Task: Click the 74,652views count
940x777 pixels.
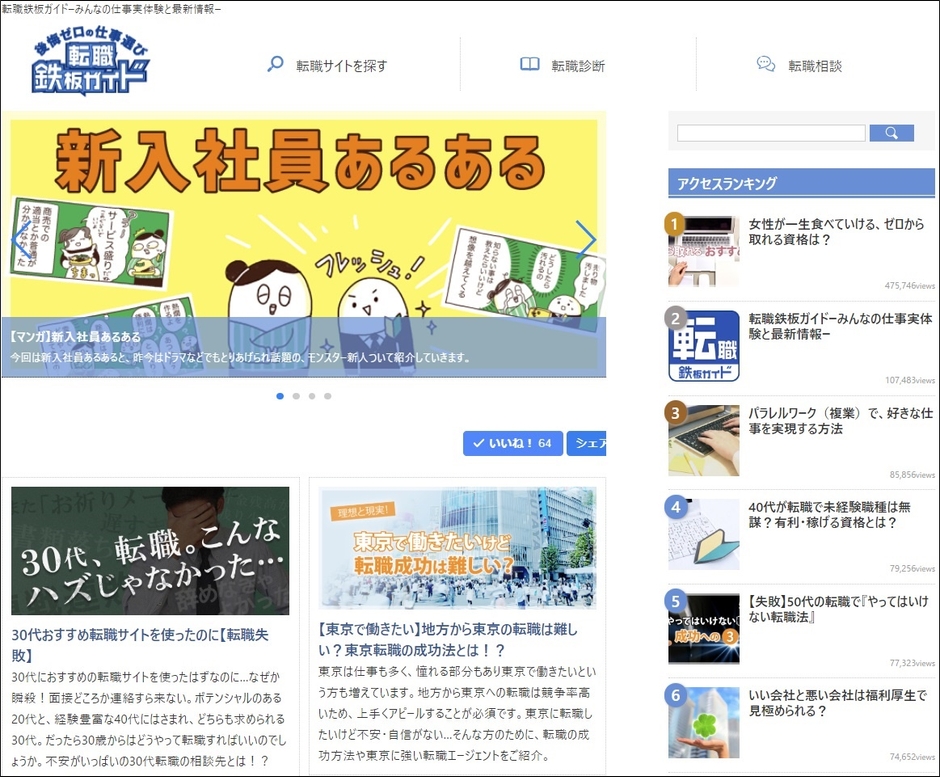Action: (x=912, y=757)
